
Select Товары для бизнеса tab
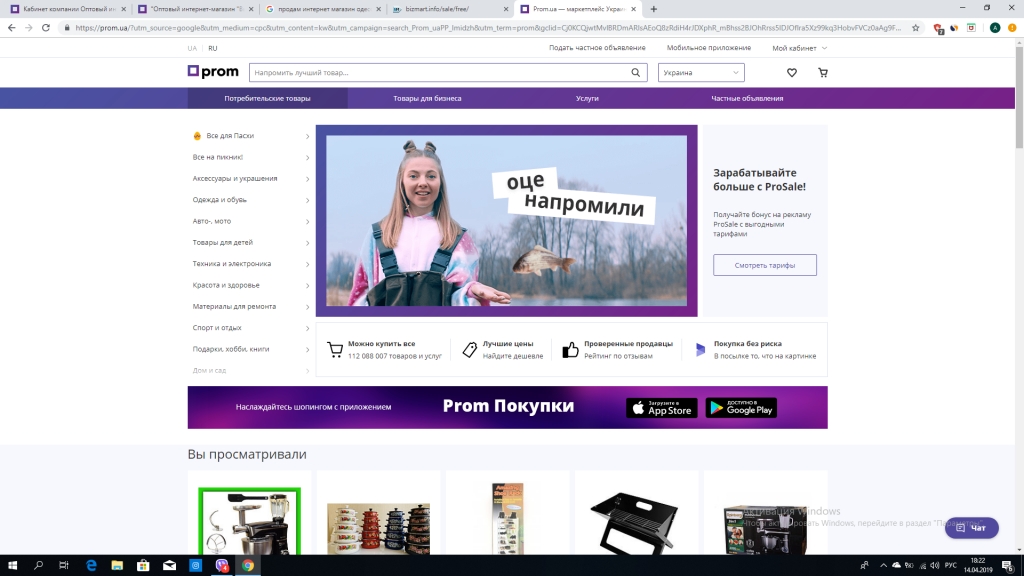(427, 98)
